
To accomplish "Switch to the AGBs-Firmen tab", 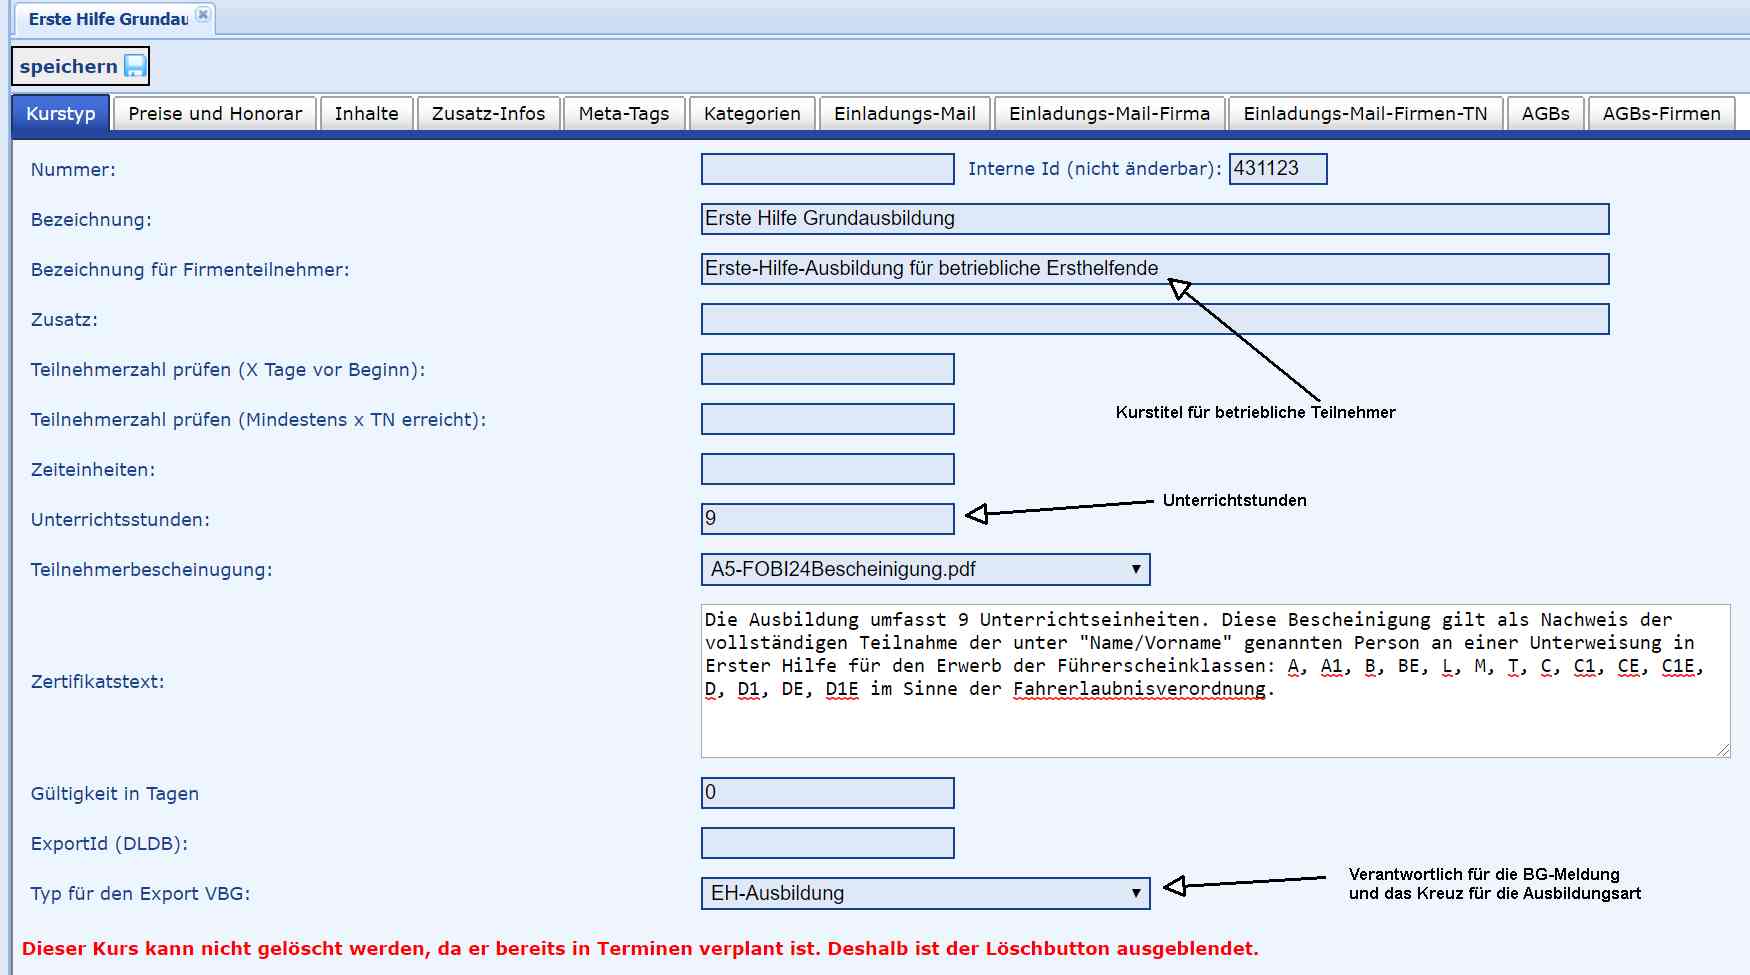I will 1661,114.
